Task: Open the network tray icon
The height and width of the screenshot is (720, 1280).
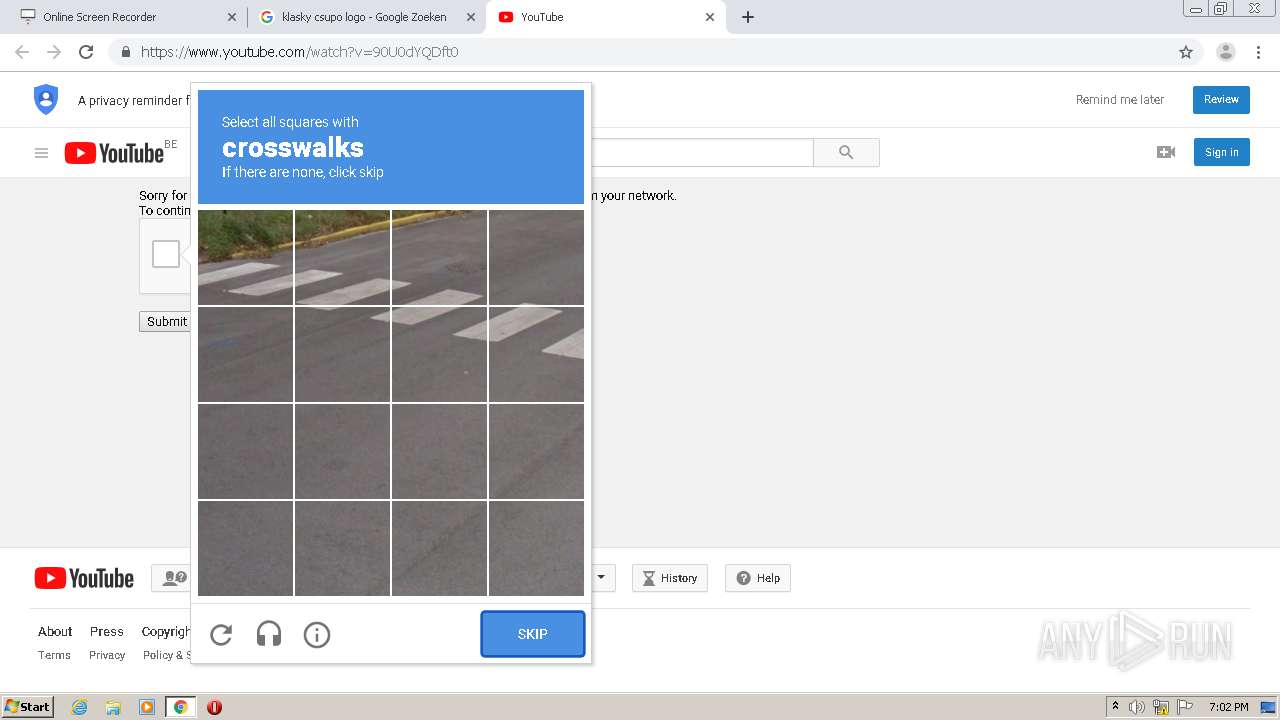Action: (1161, 707)
